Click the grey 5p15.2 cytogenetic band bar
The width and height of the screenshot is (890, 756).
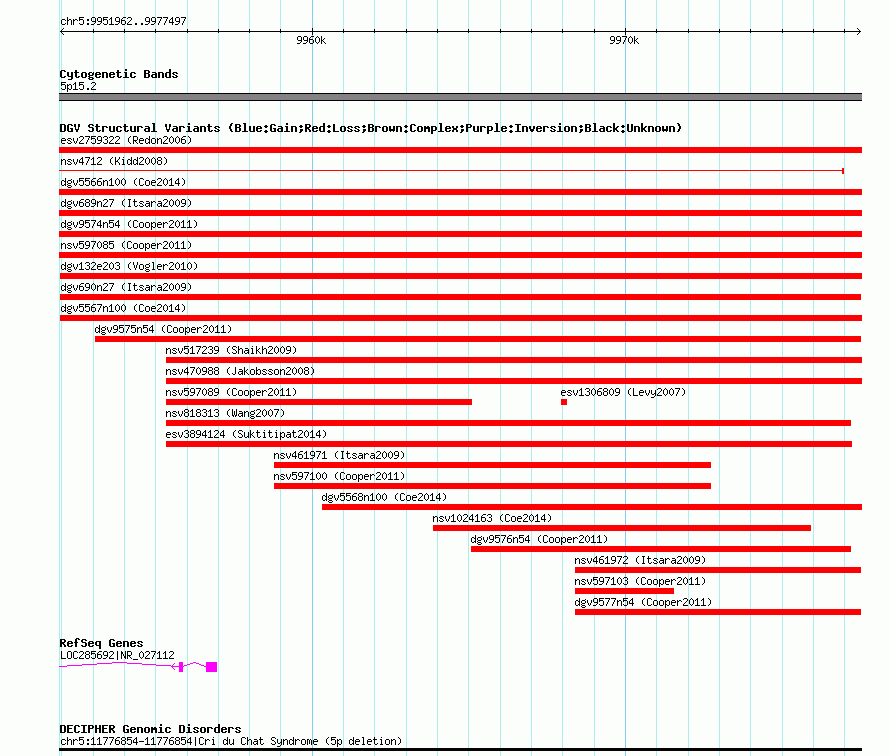point(460,97)
